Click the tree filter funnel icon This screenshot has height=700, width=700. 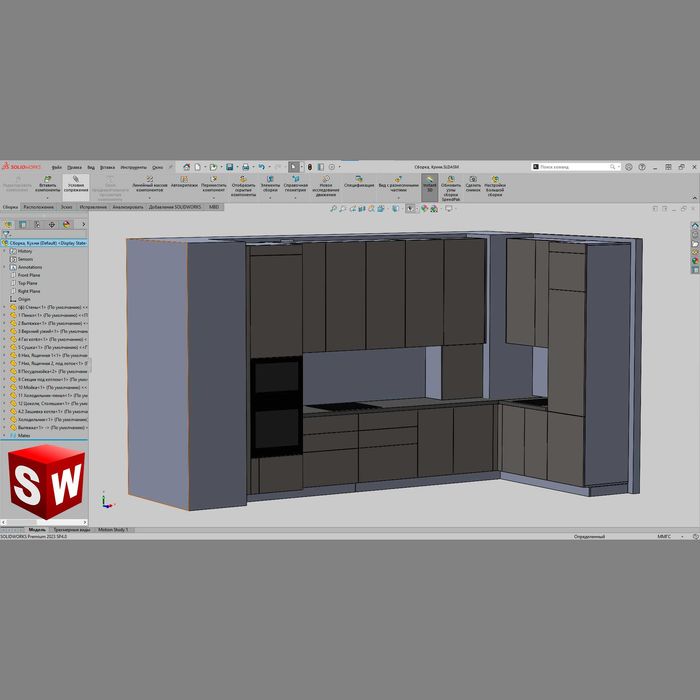tap(6, 234)
